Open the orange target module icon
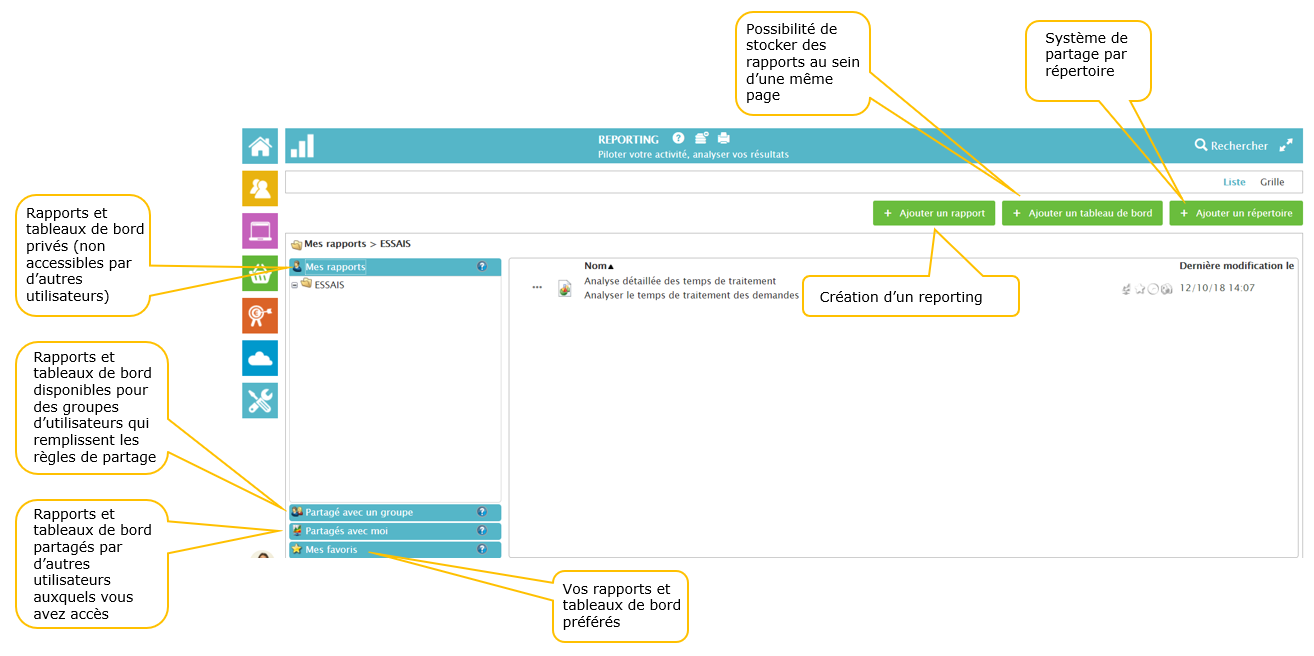The width and height of the screenshot is (1314, 656). pyautogui.click(x=260, y=316)
